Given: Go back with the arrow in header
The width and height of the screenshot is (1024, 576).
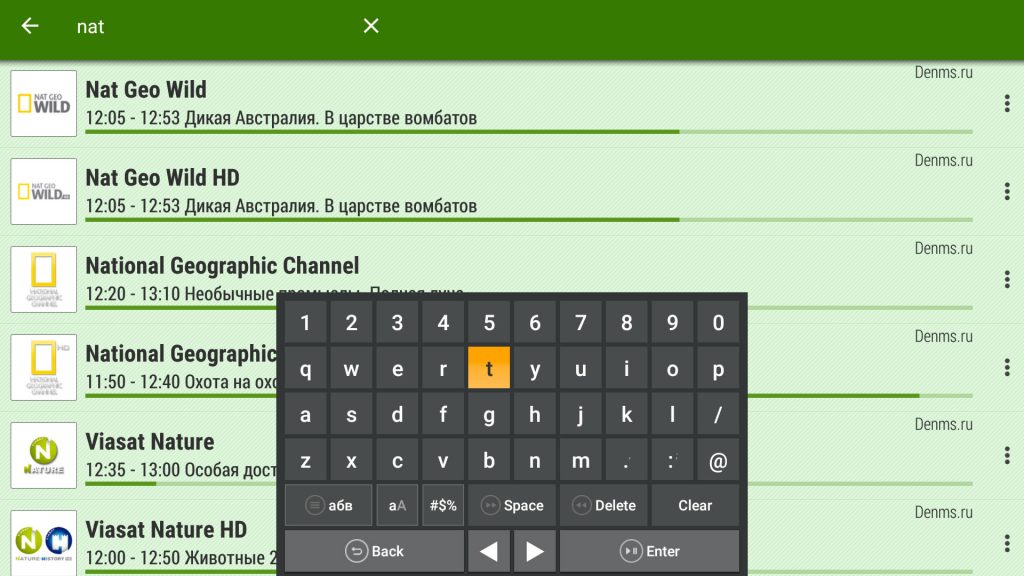Looking at the screenshot, I should 30,26.
